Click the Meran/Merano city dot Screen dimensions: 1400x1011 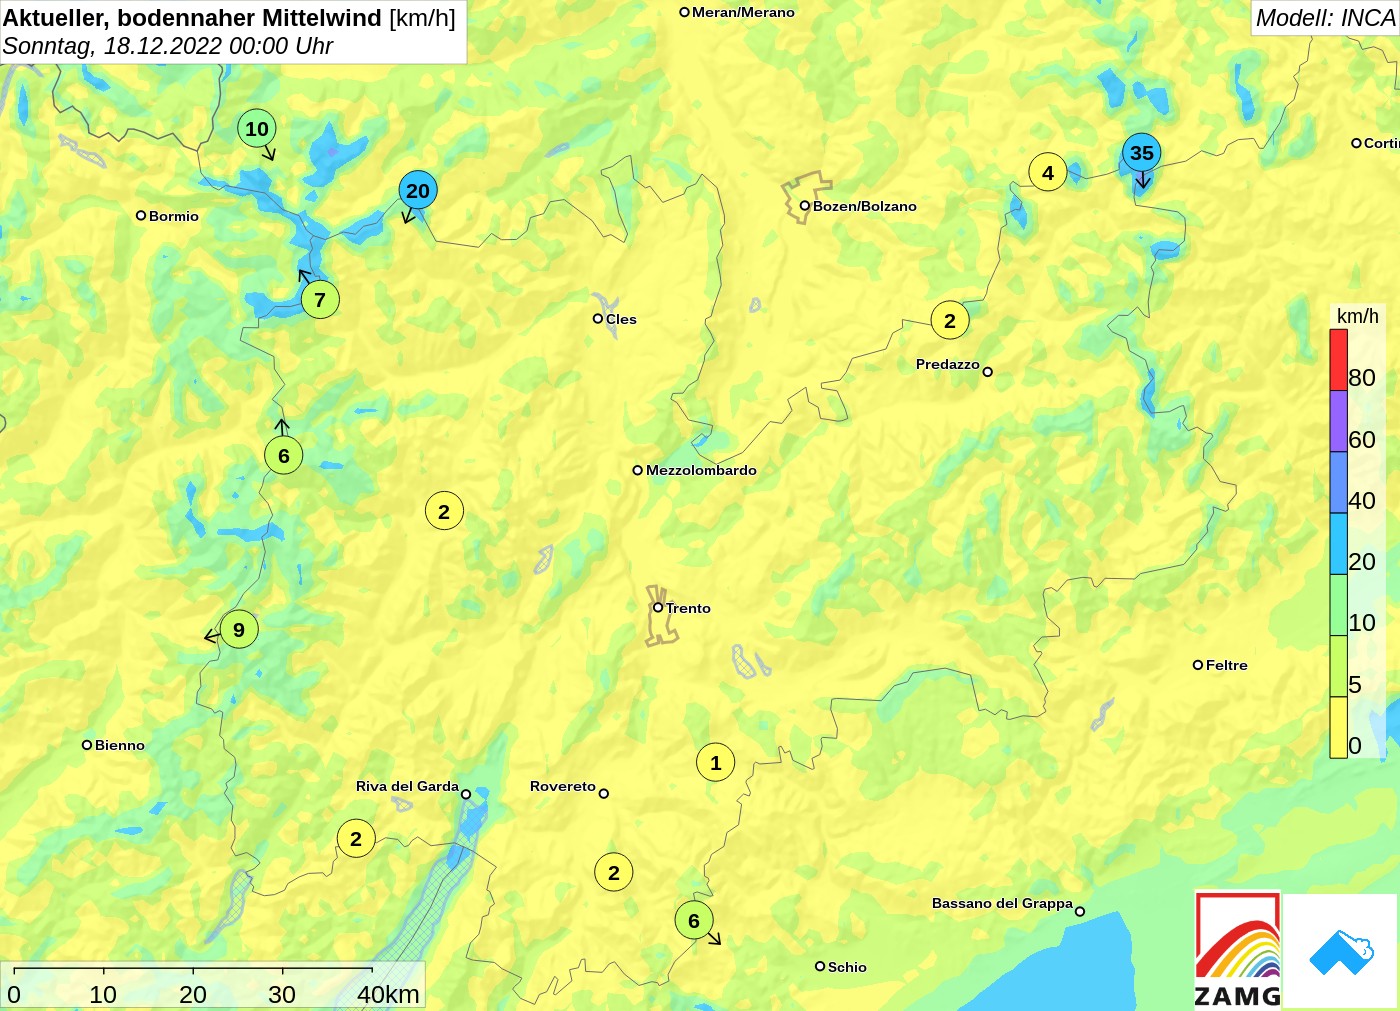coord(685,12)
